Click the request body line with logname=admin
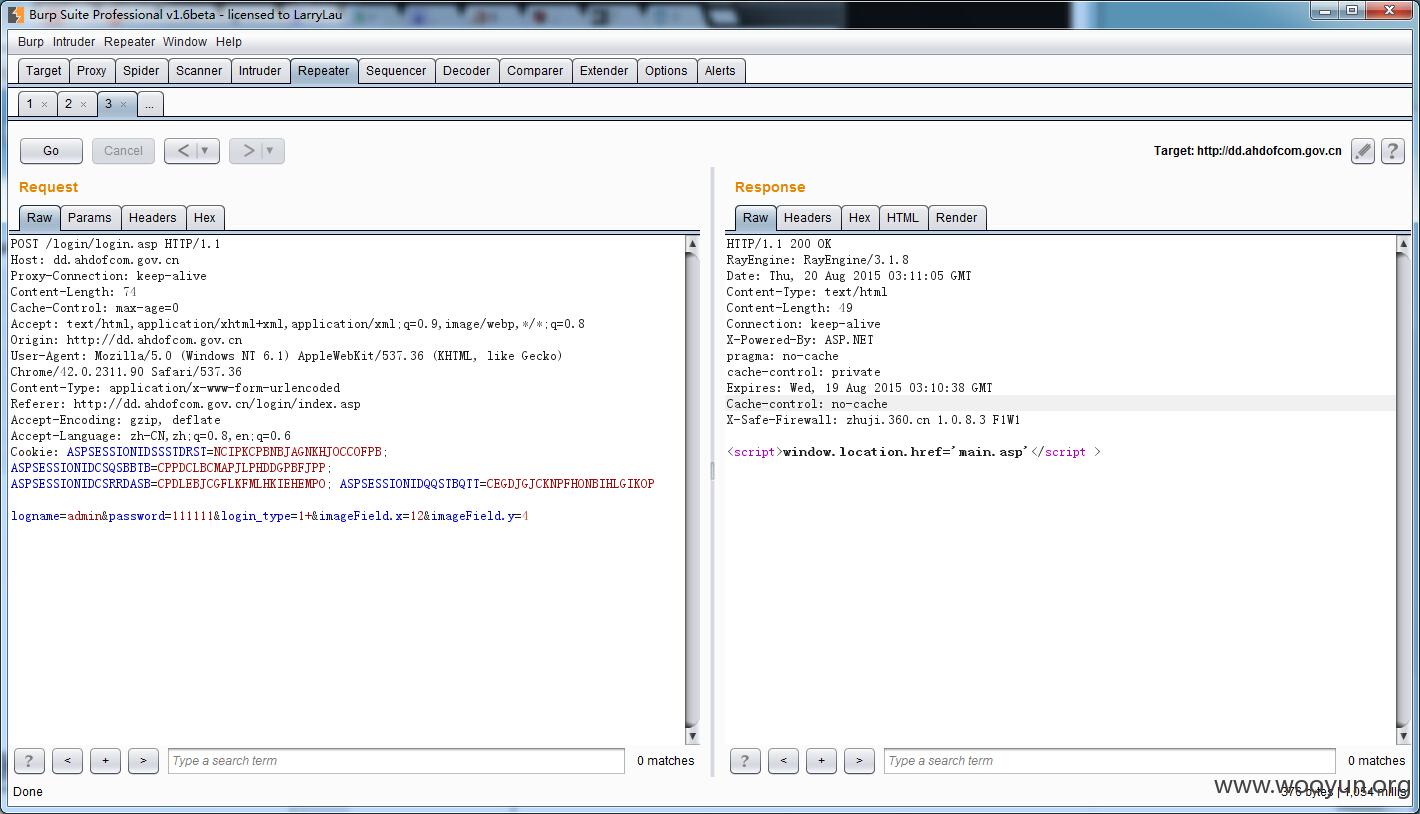 pos(270,516)
